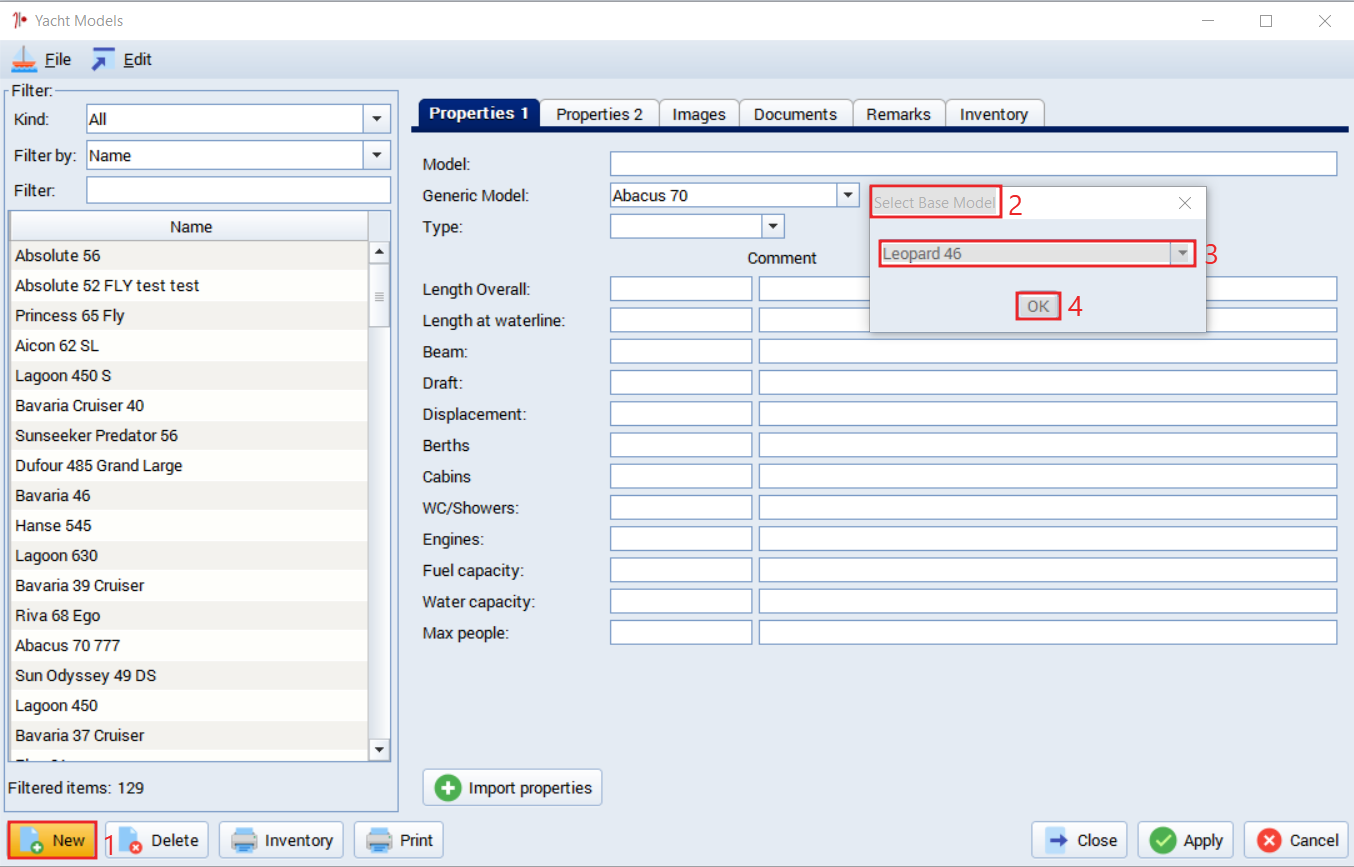The height and width of the screenshot is (867, 1354).
Task: Confirm base model with OK button
Action: tap(1038, 306)
